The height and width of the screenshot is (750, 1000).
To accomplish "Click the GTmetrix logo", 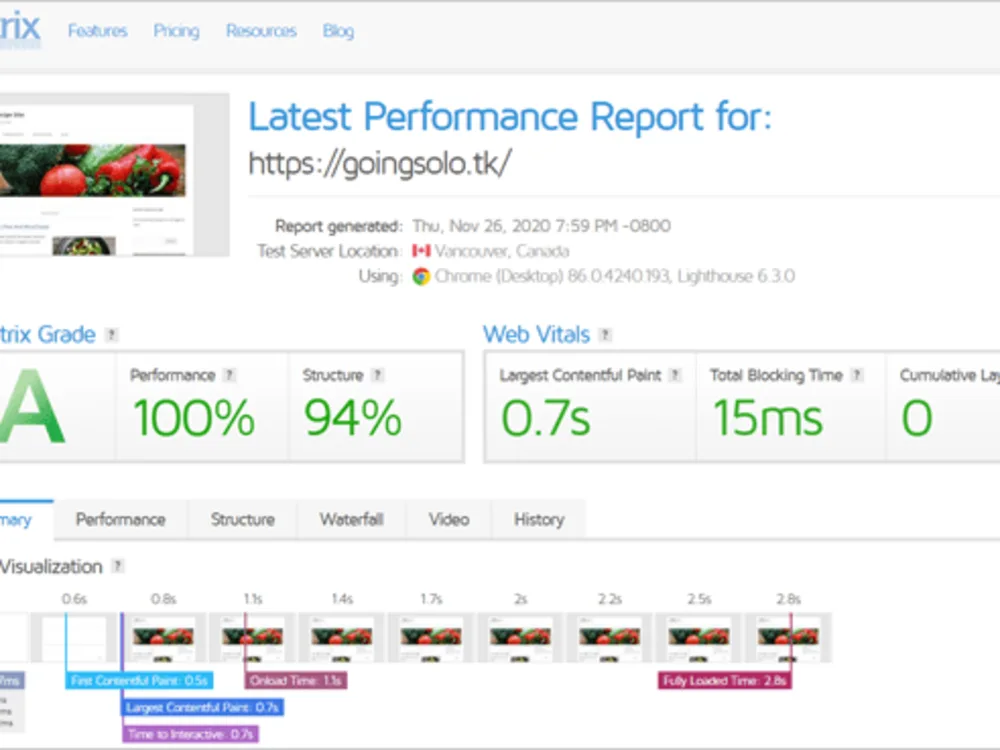I will point(20,30).
